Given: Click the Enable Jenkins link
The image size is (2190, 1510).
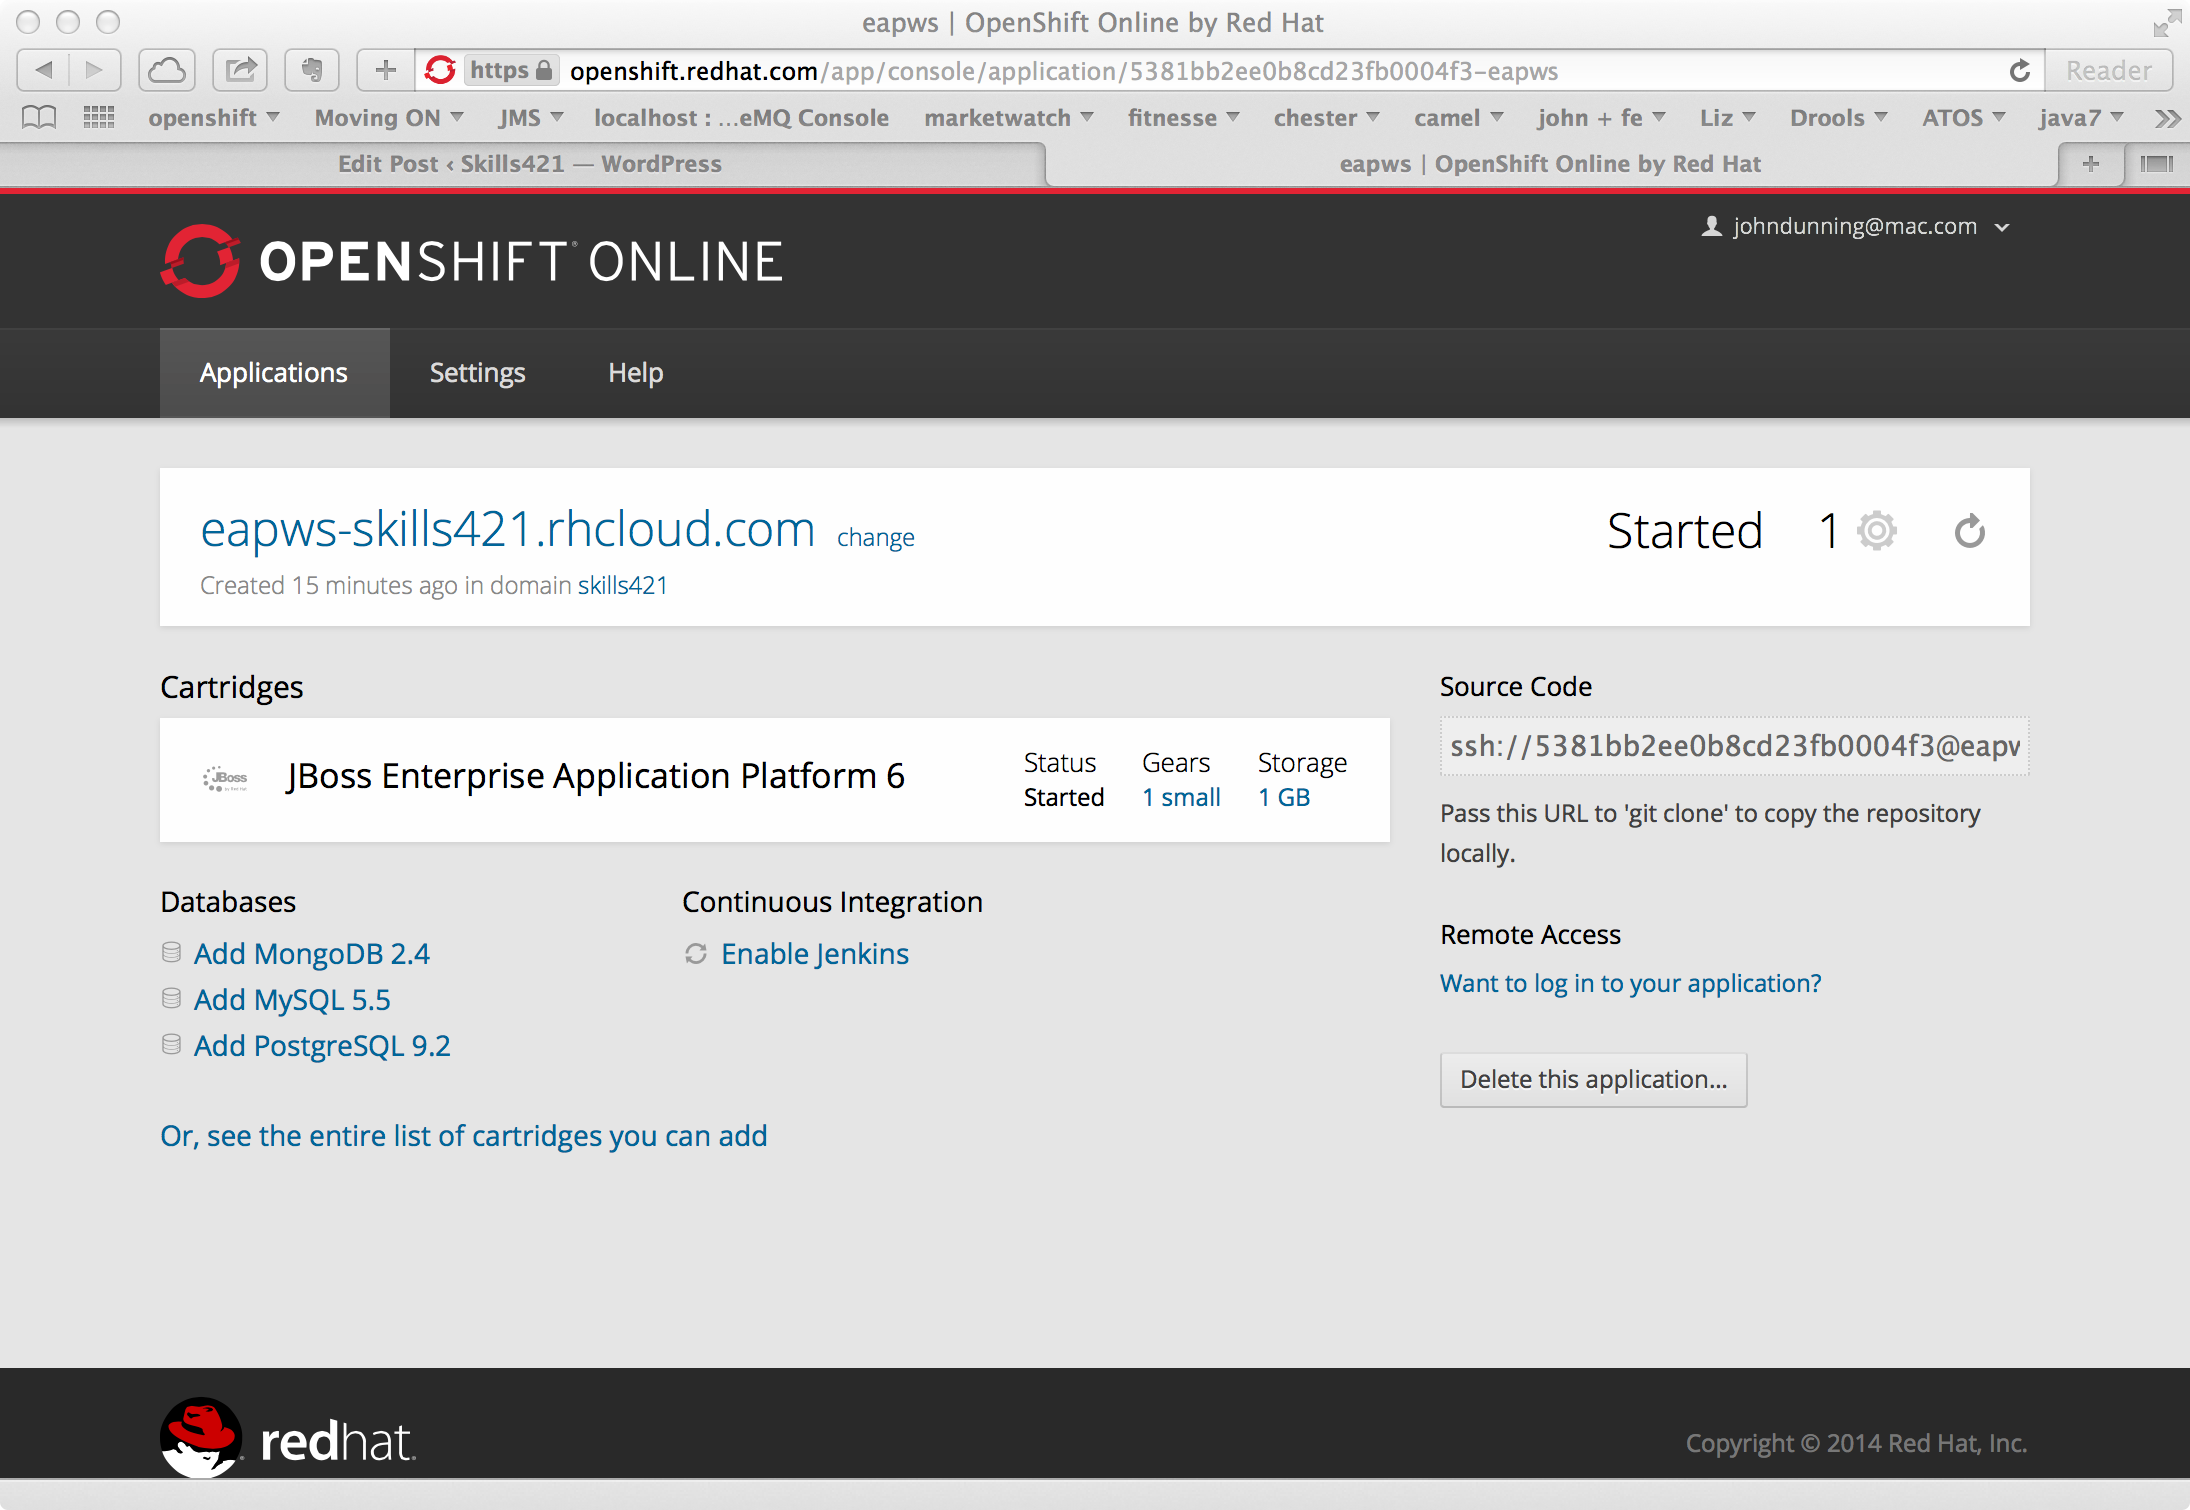Looking at the screenshot, I should [815, 954].
